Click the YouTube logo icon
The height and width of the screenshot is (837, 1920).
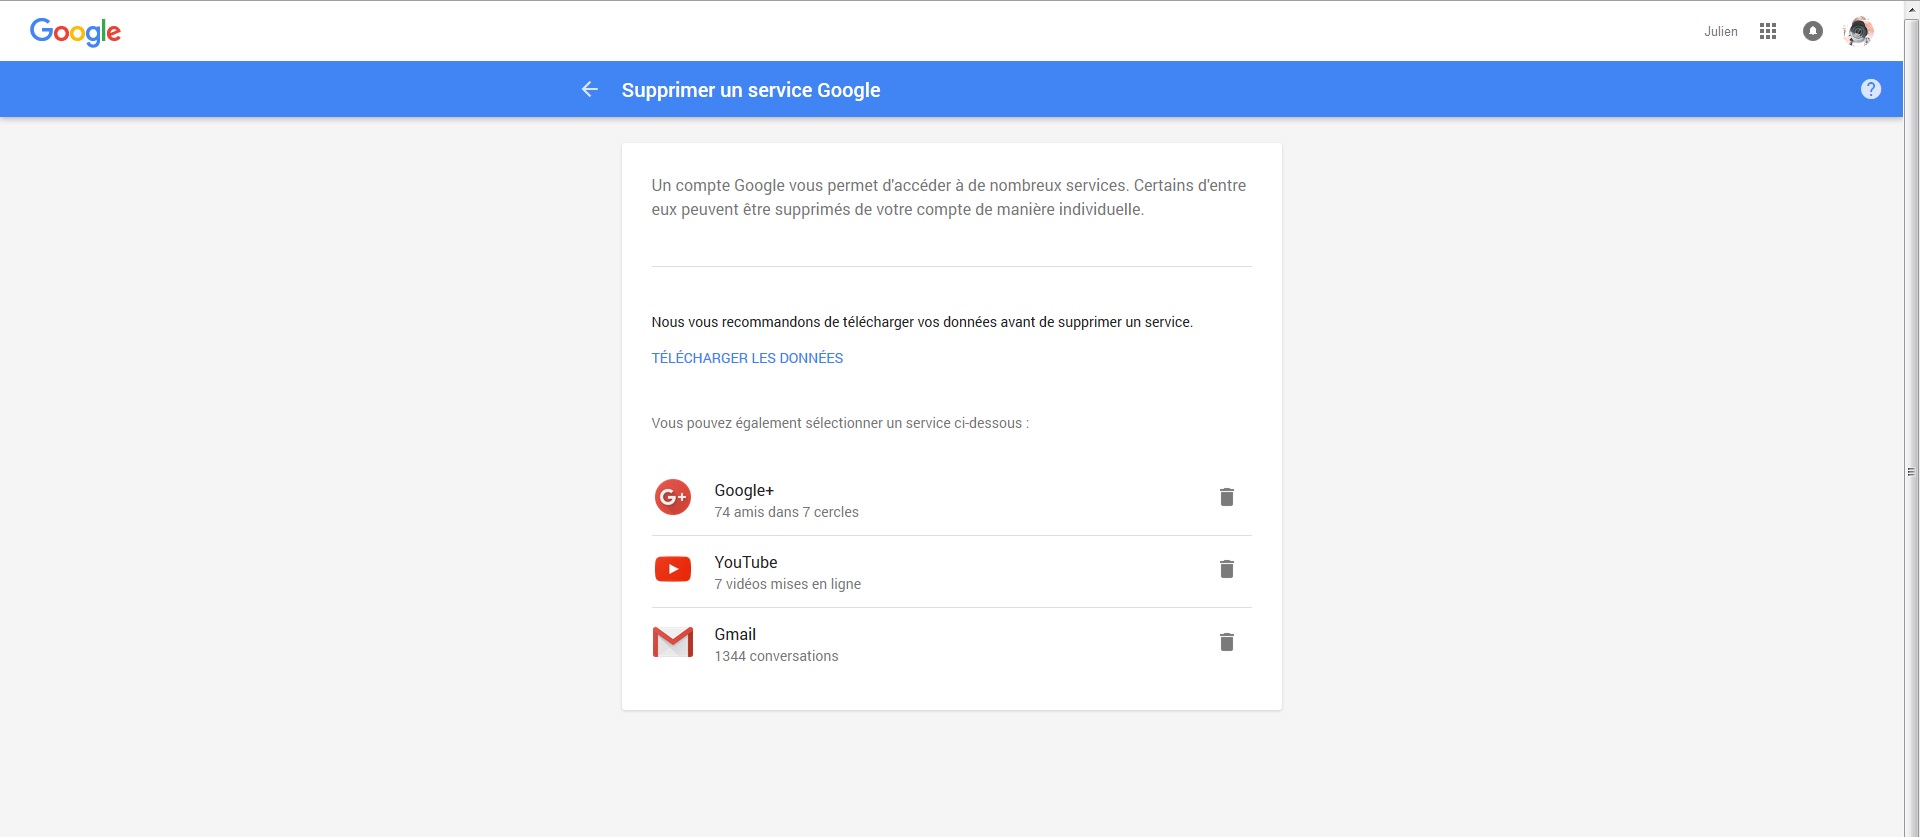coord(672,569)
